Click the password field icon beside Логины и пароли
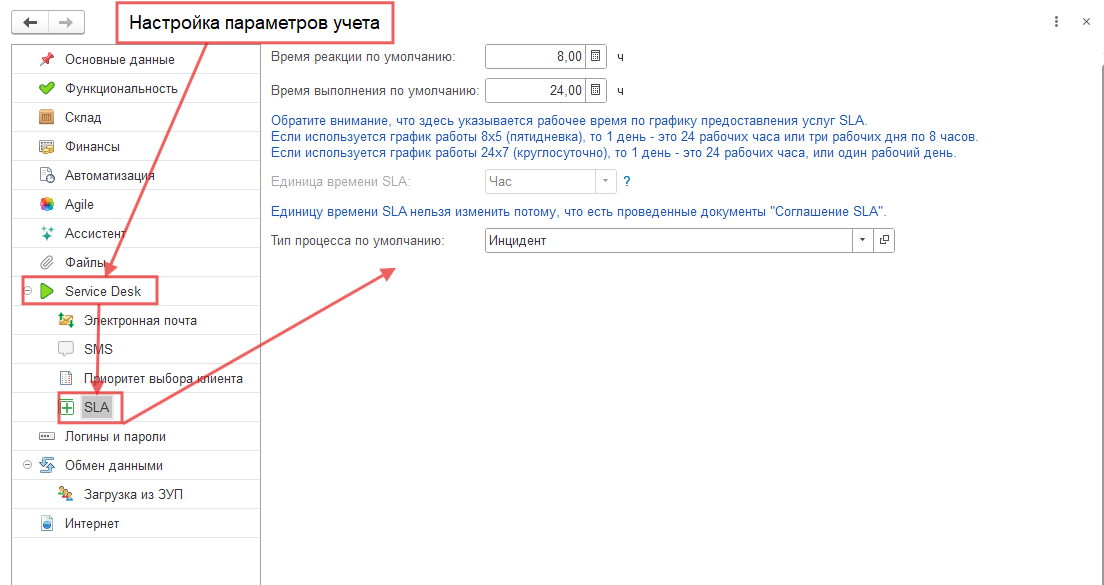The image size is (1104, 585). point(47,436)
